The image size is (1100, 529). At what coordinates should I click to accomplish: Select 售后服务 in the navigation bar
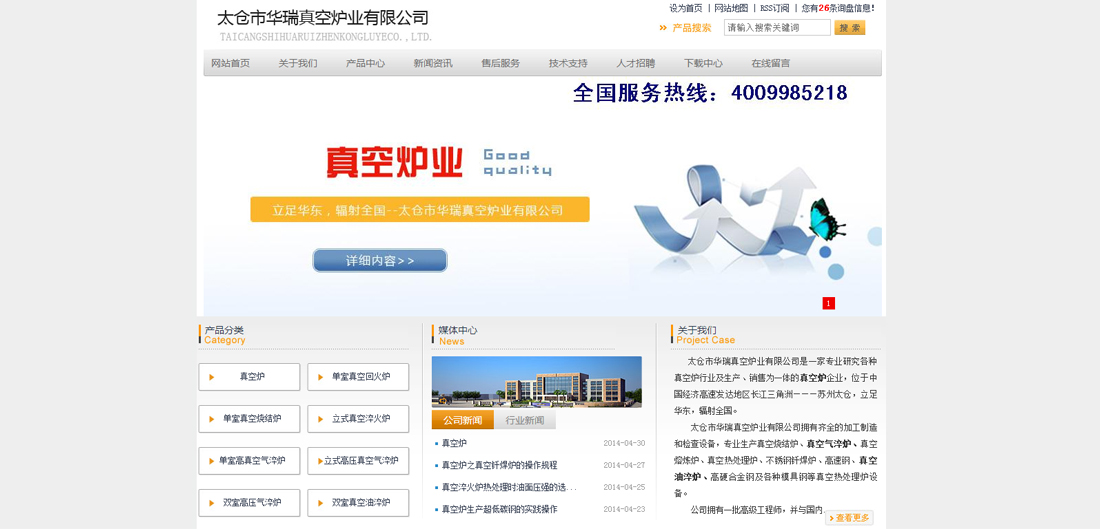point(501,63)
